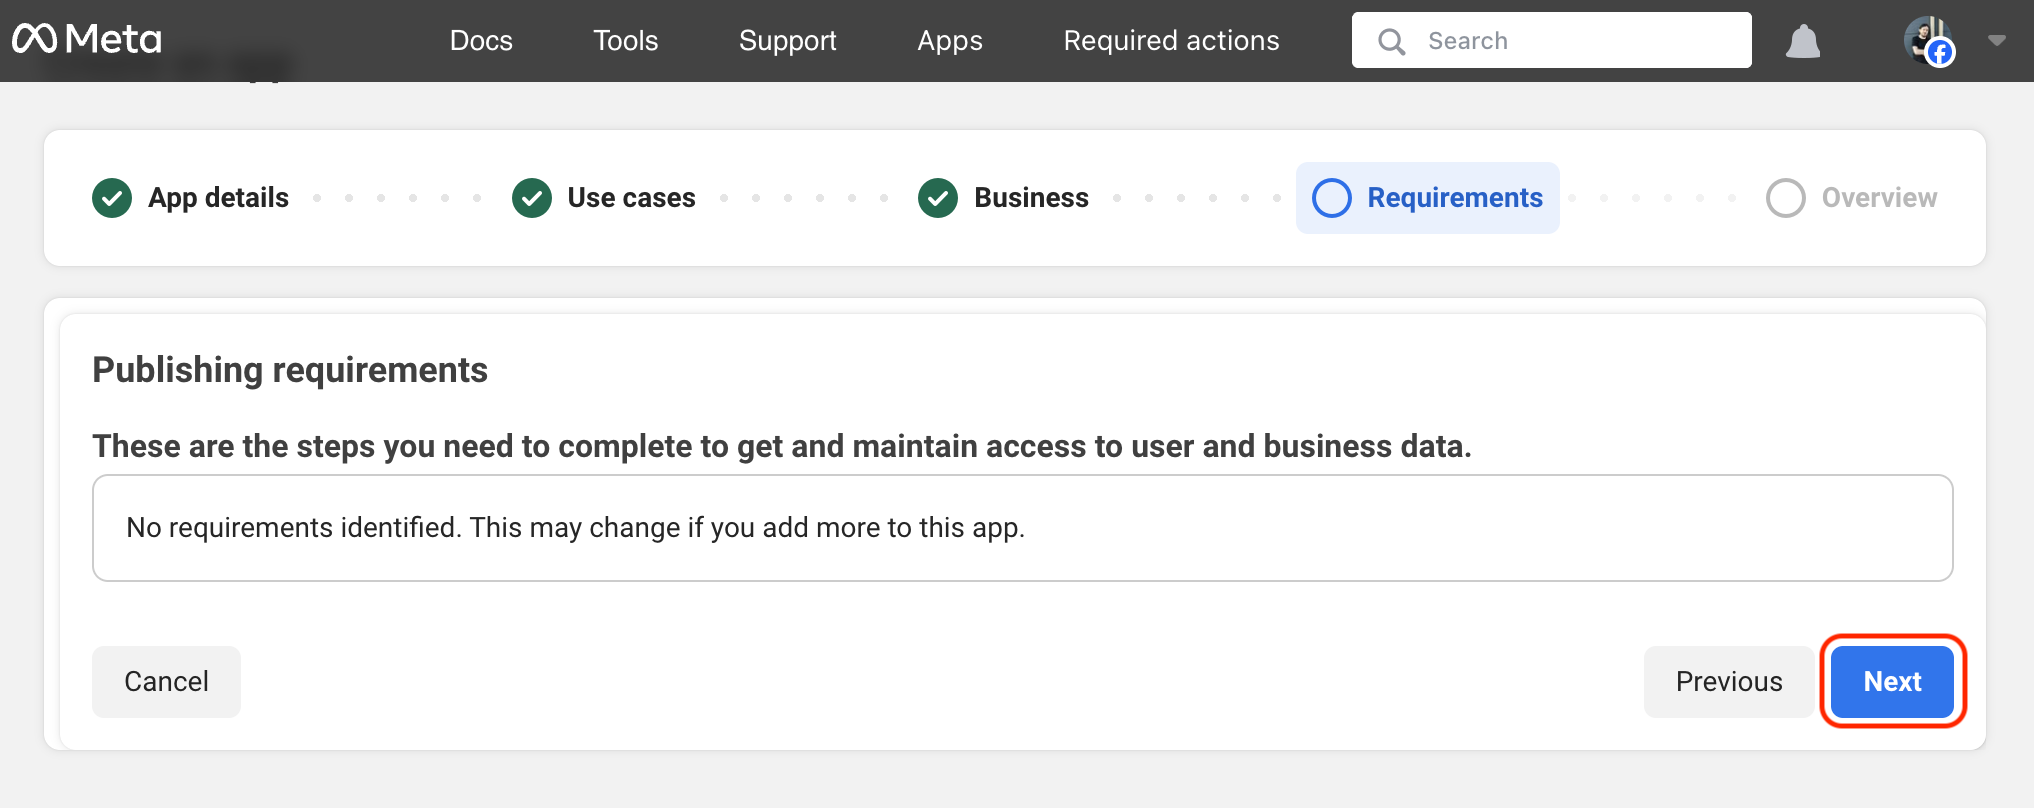Open the Support menu

click(787, 41)
